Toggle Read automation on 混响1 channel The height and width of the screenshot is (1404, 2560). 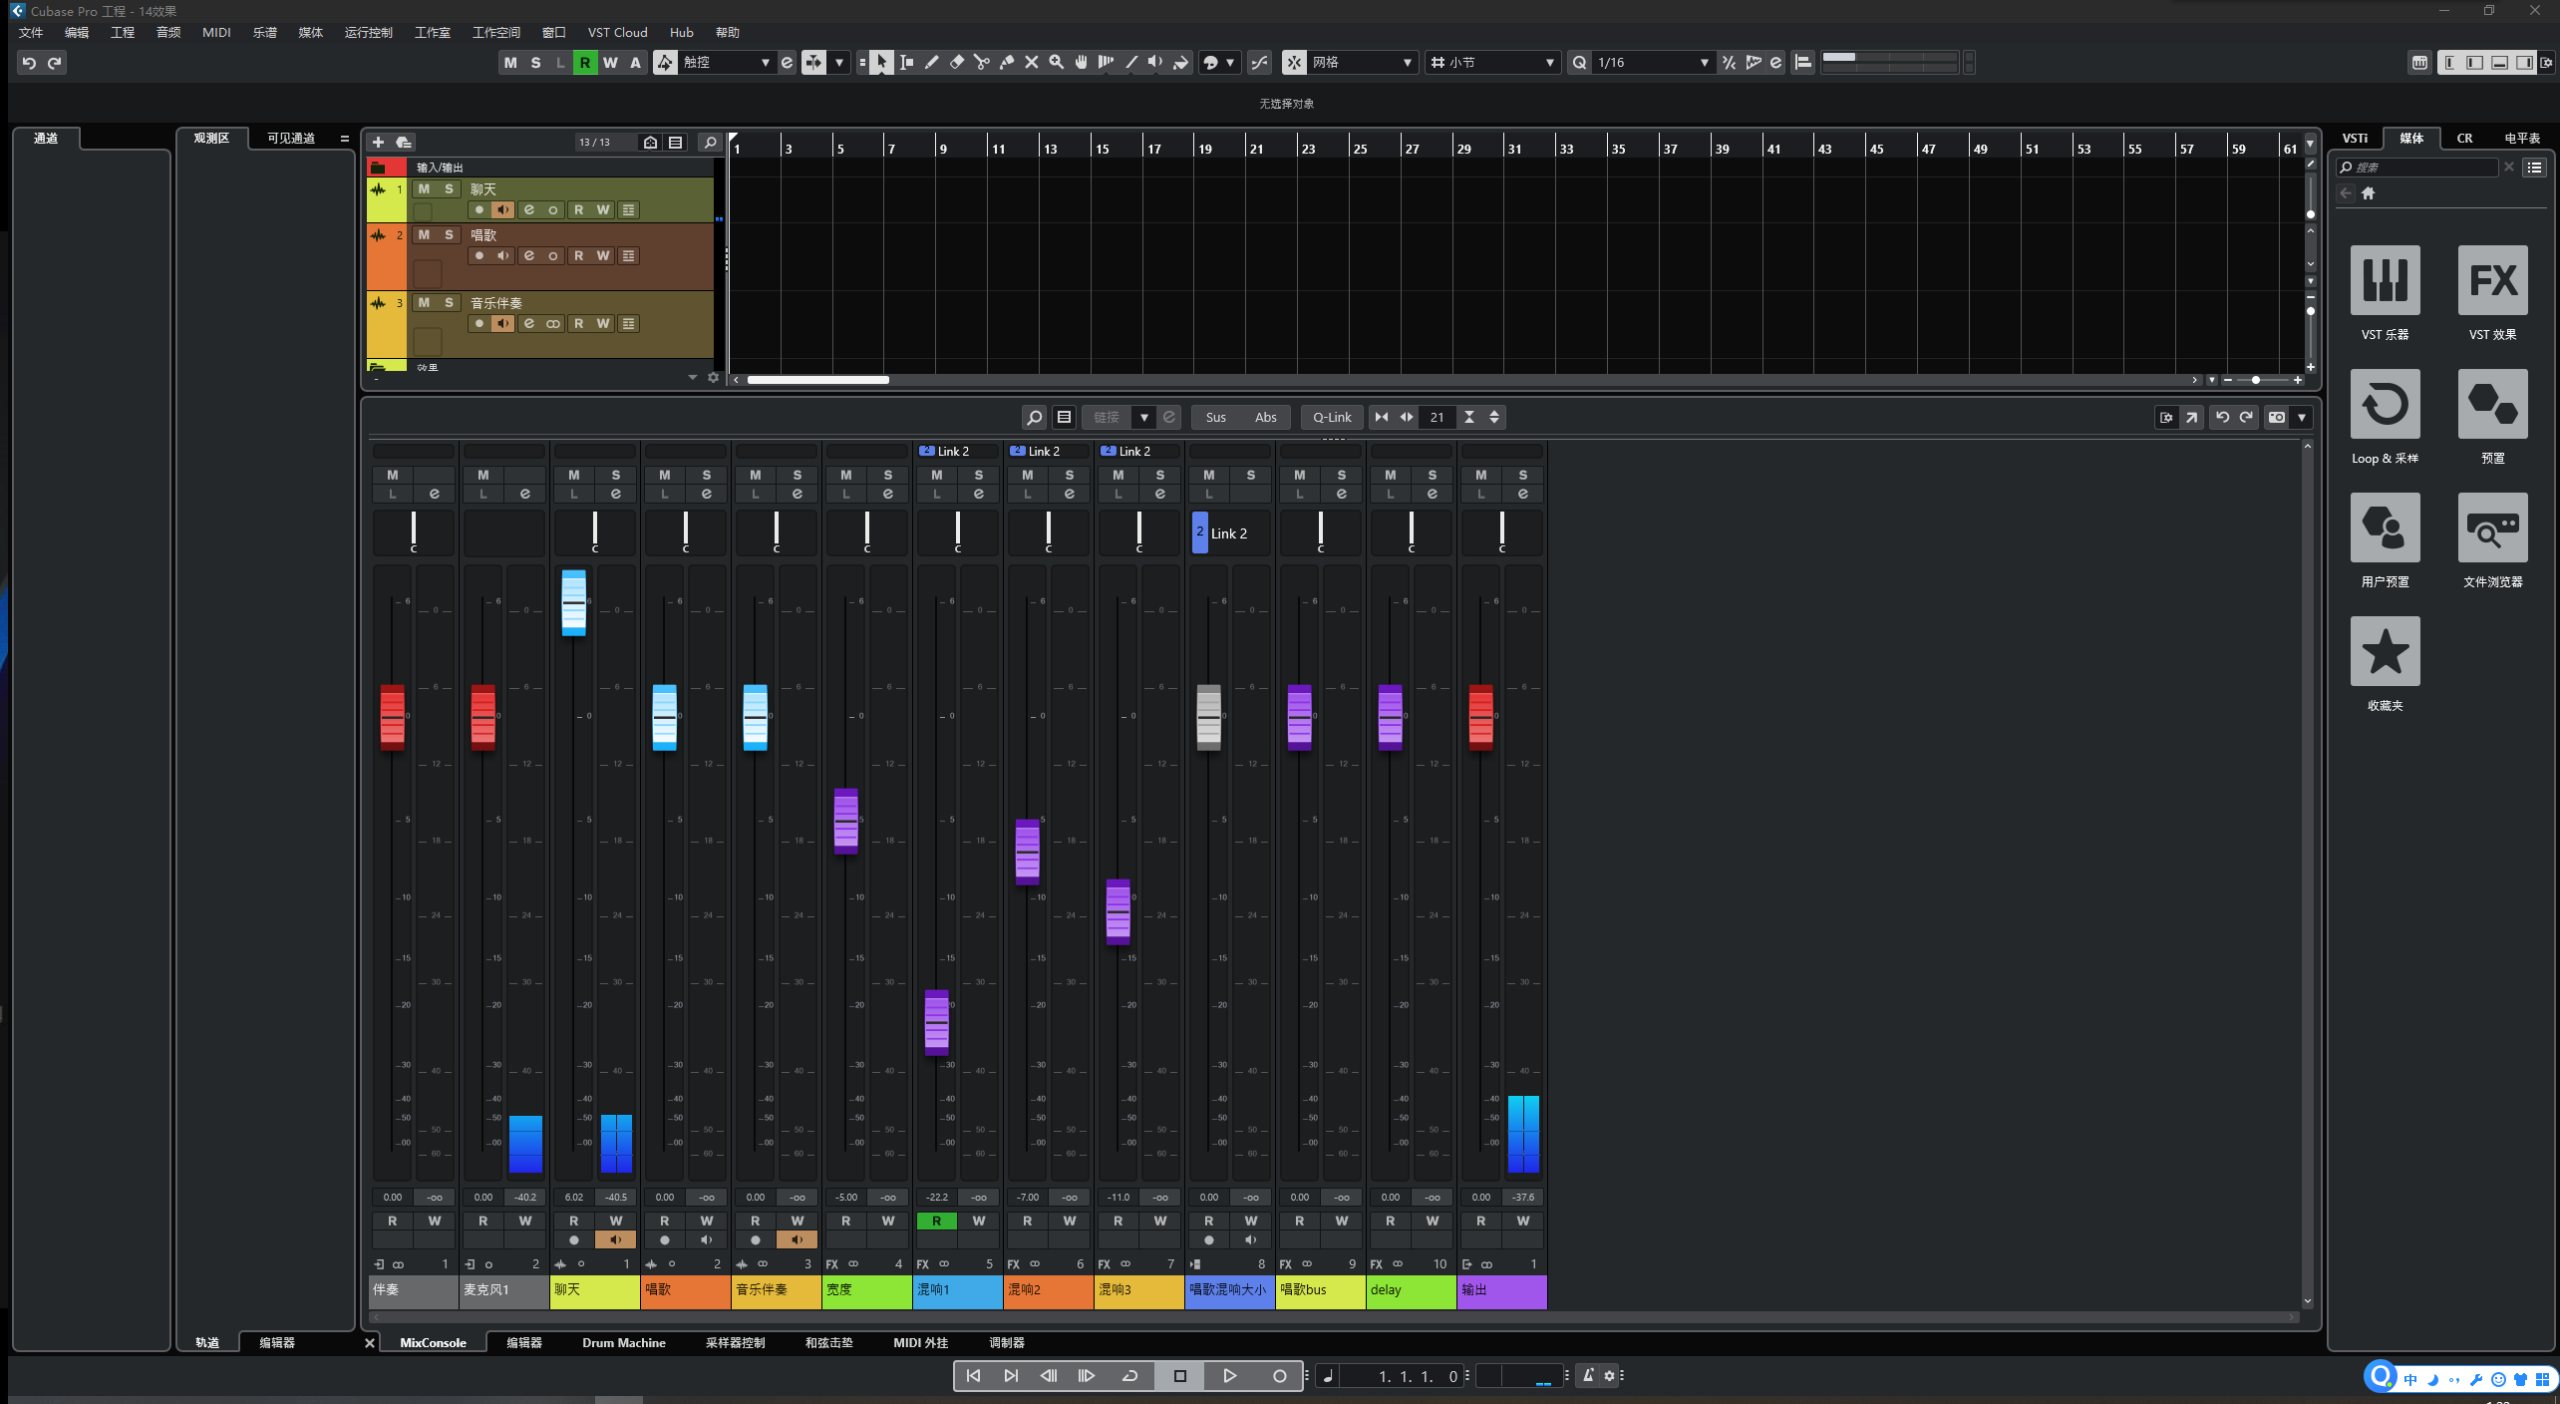(x=936, y=1221)
